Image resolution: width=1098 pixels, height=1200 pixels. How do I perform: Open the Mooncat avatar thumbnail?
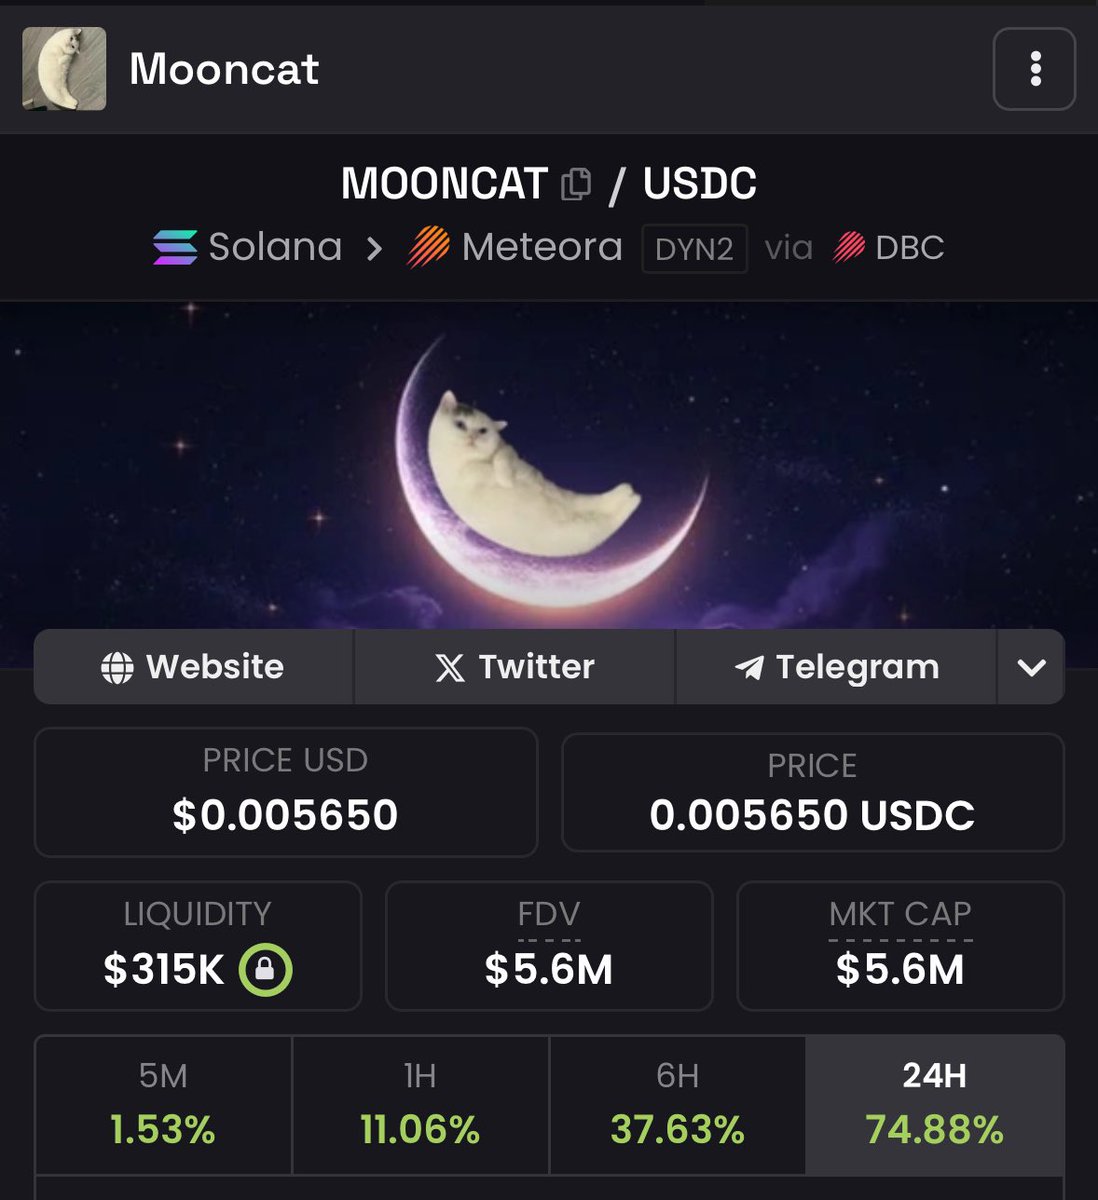[x=64, y=69]
